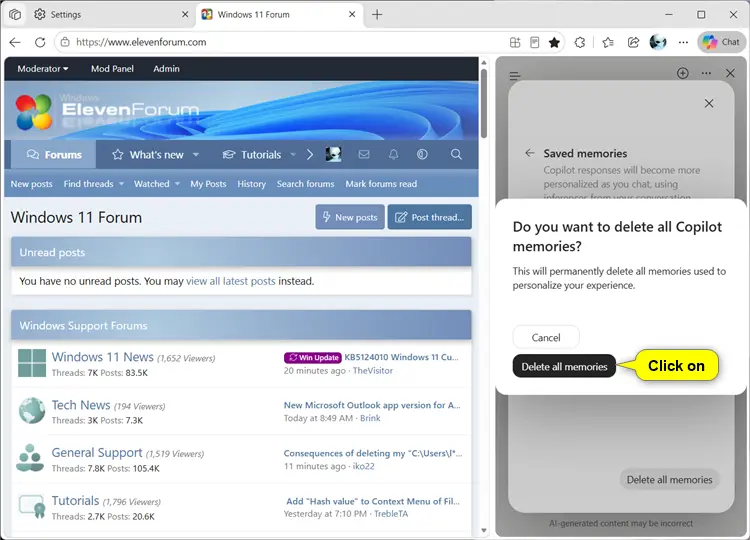The height and width of the screenshot is (540, 750).
Task: Close the Copilot settings panel X
Action: coord(709,103)
